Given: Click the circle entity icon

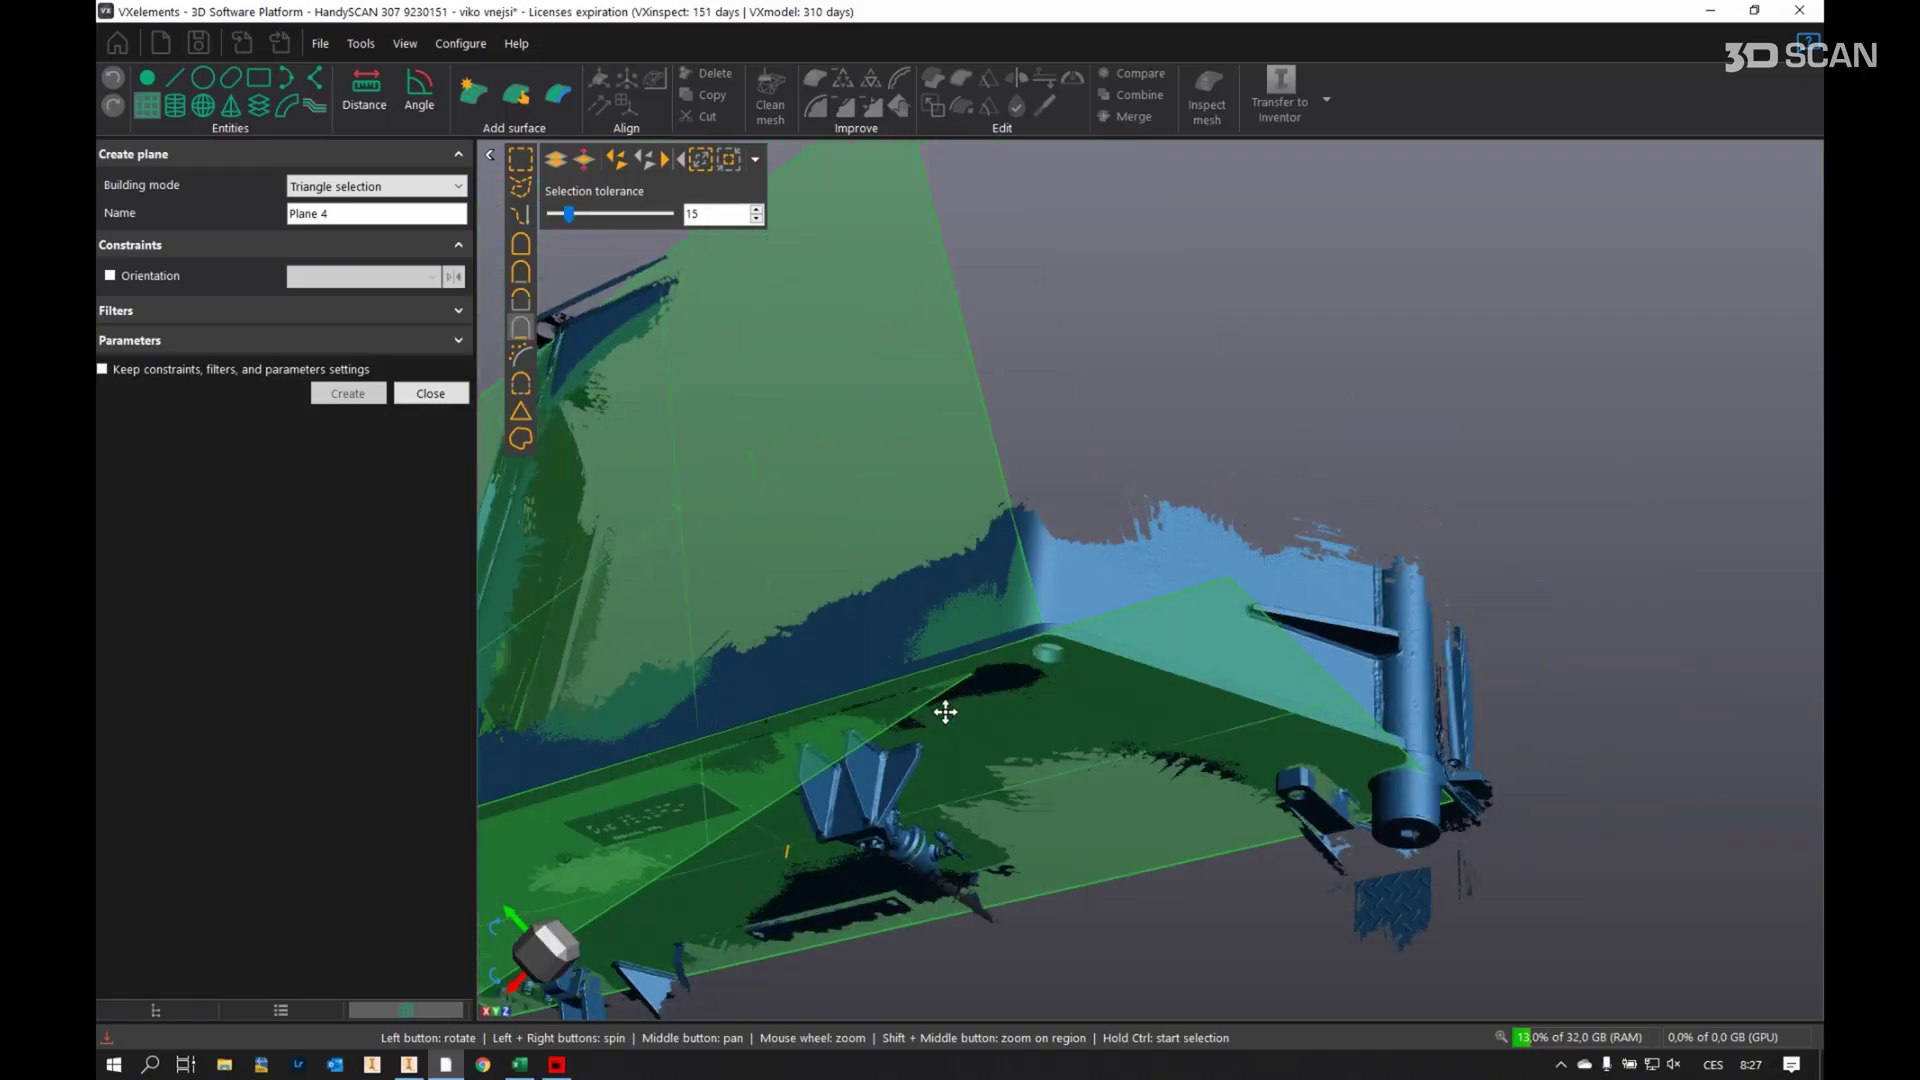Looking at the screenshot, I should click(203, 77).
